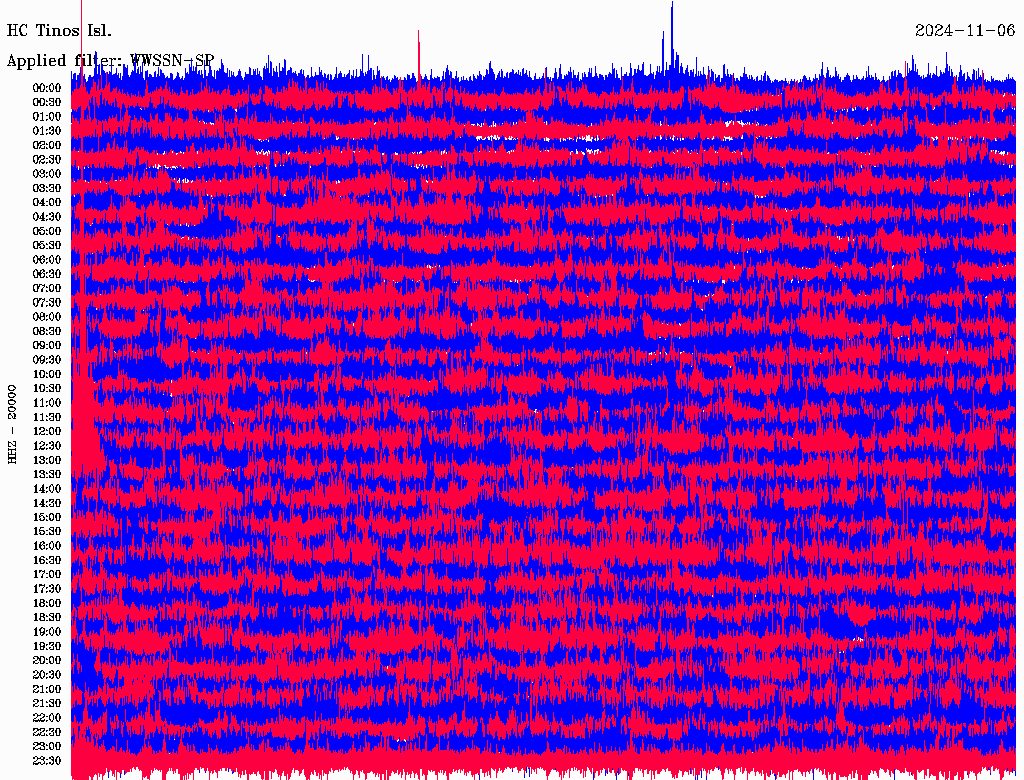Select the Applied filter WWSSN-SP text
Image resolution: width=1024 pixels, height=780 pixels.
point(110,60)
